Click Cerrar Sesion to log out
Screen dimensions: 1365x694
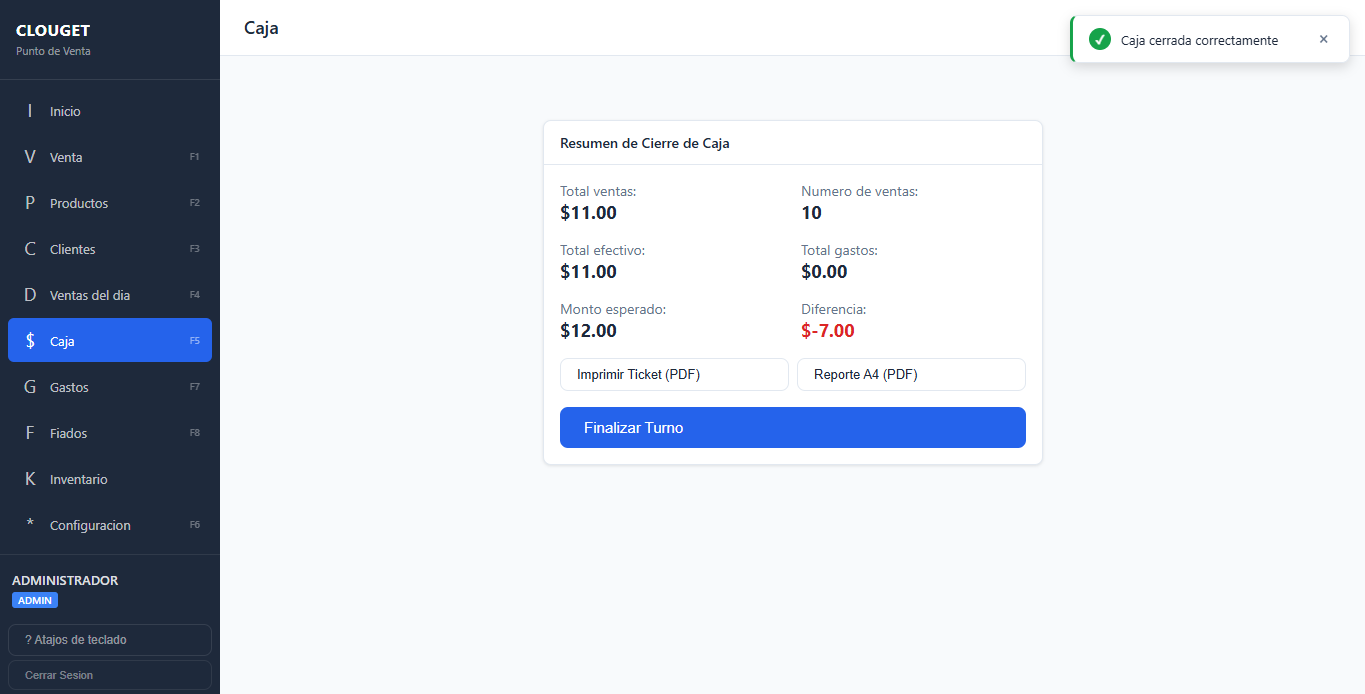[x=110, y=675]
